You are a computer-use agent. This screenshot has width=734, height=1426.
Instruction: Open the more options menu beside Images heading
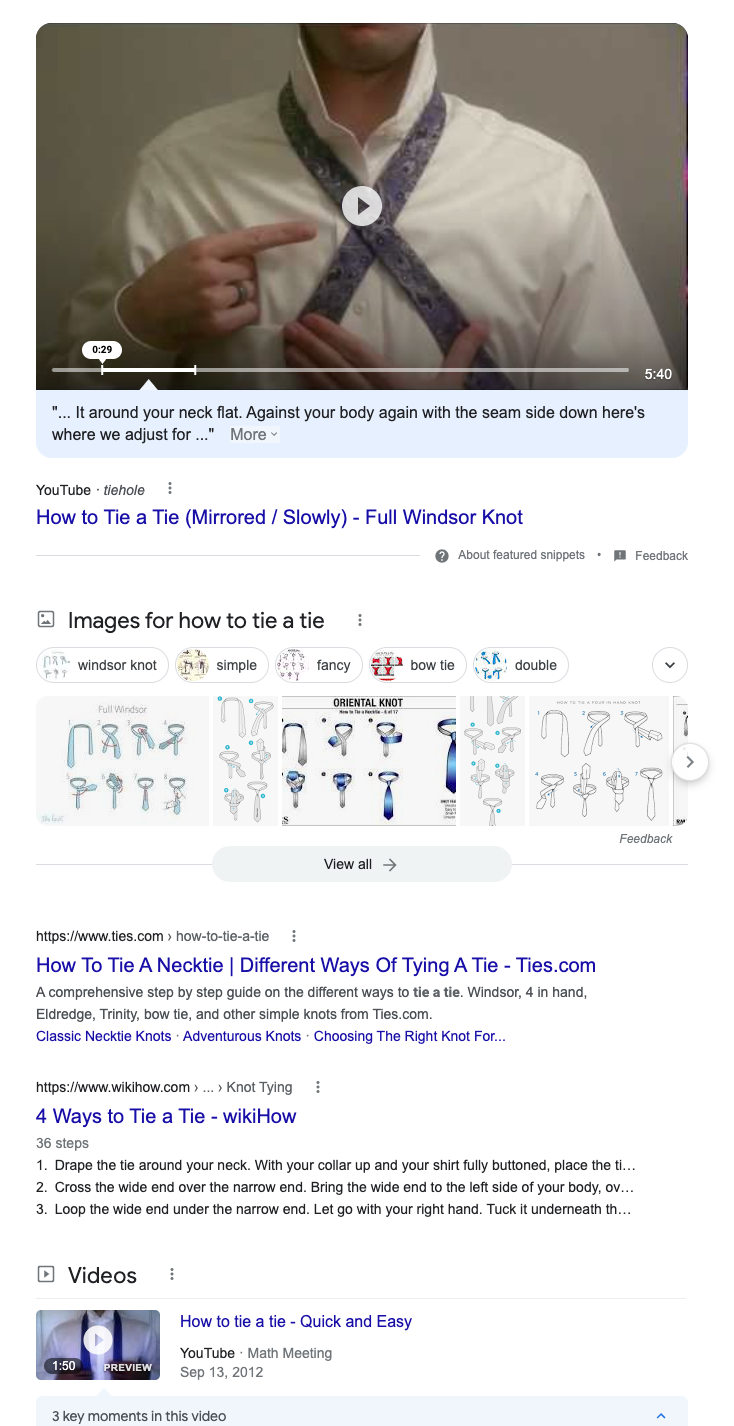360,620
